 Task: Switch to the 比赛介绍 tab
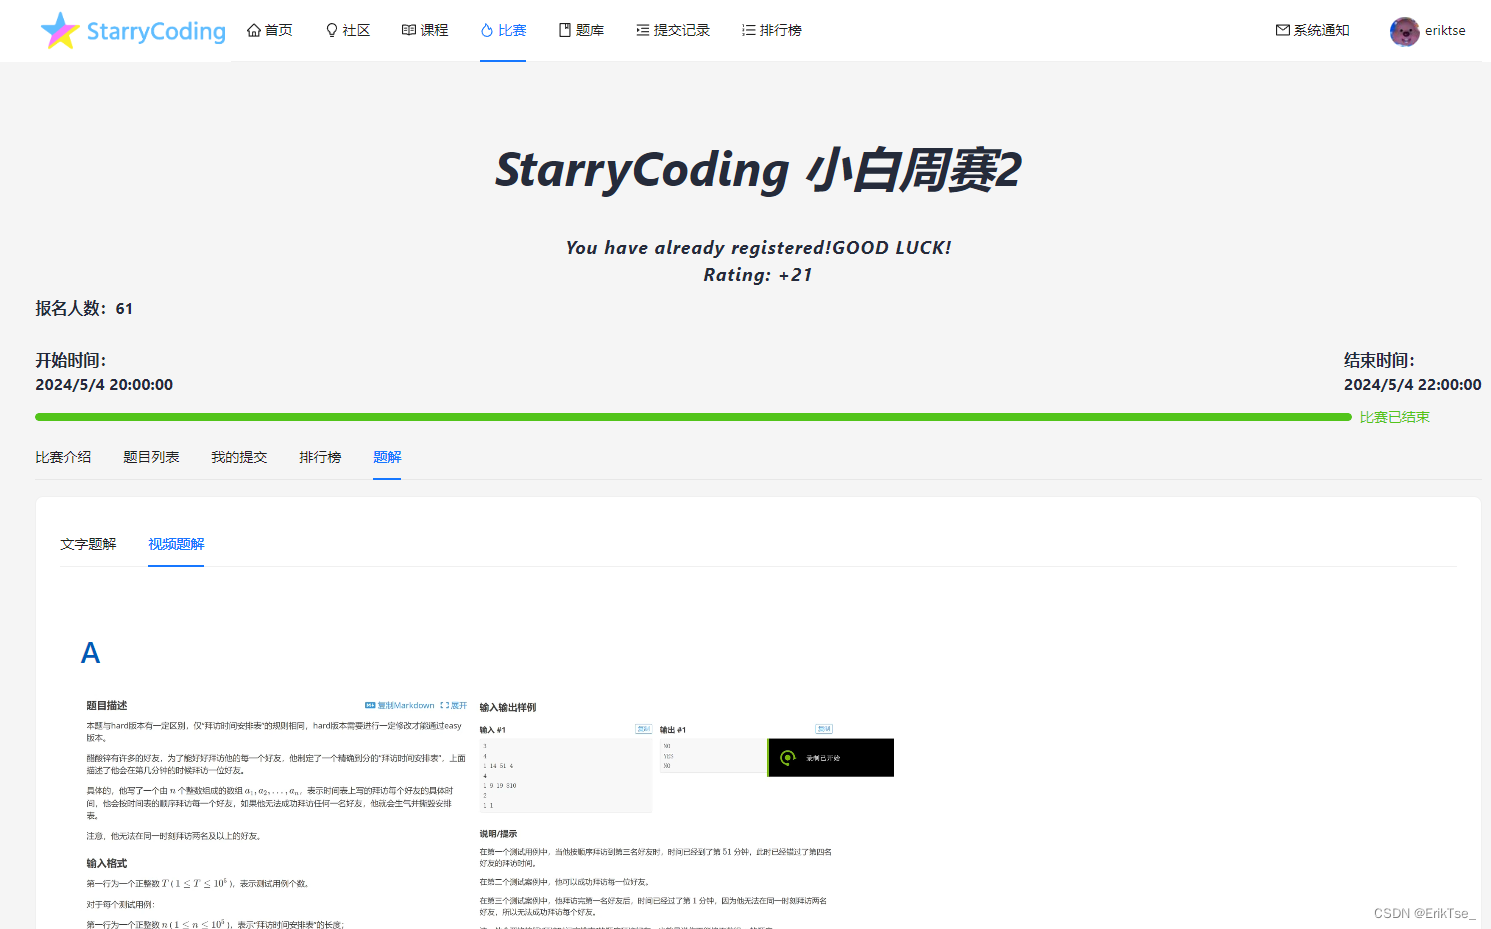[63, 457]
